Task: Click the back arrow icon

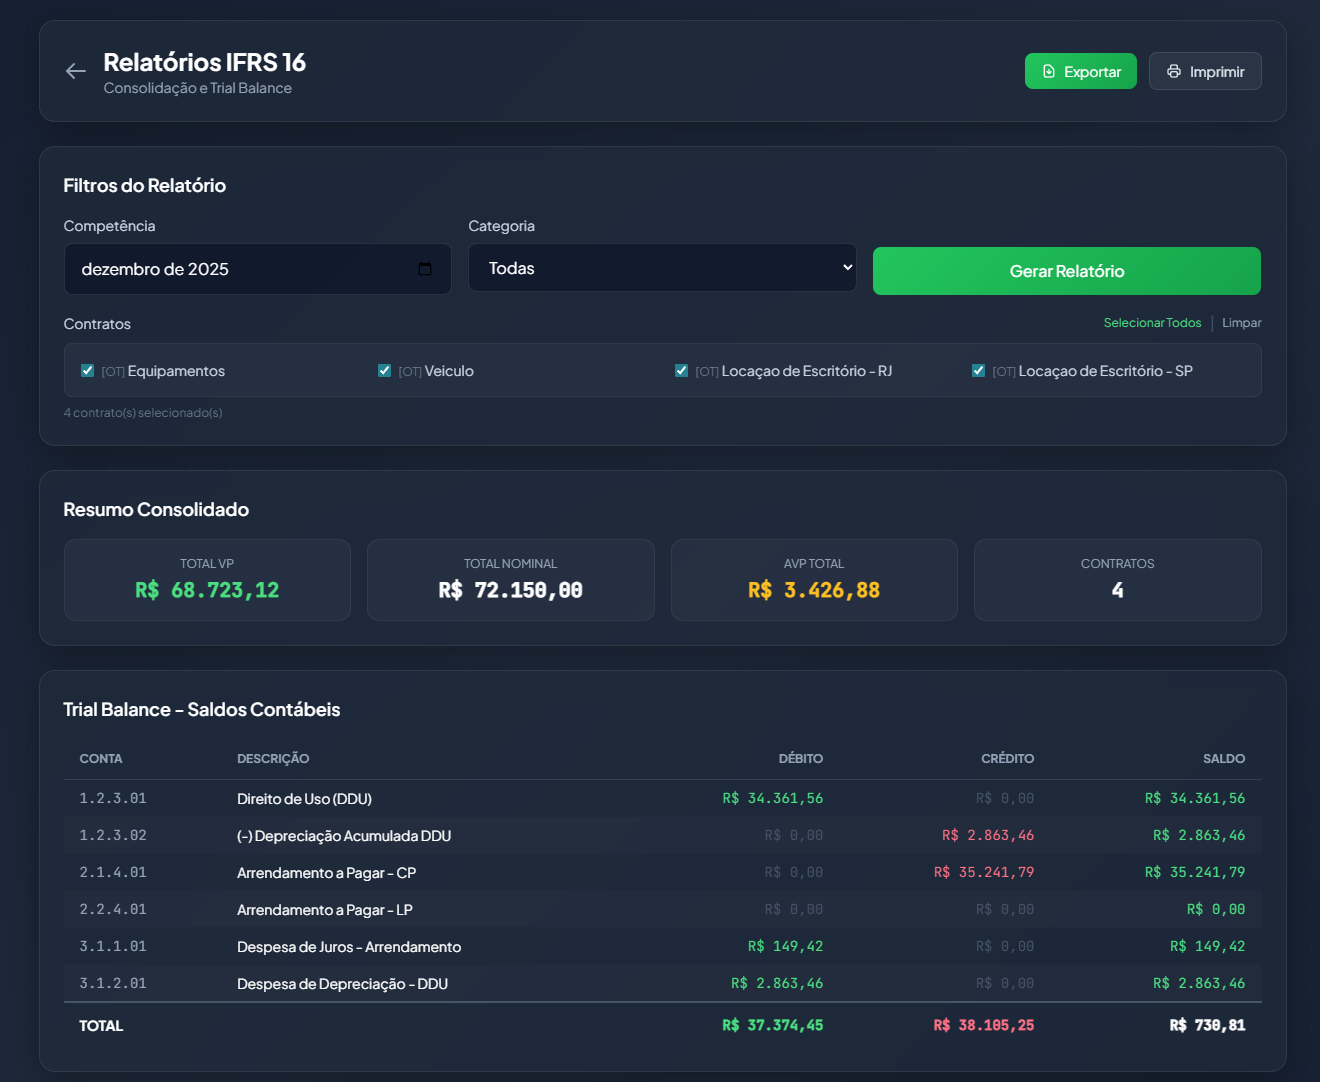Action: click(76, 71)
